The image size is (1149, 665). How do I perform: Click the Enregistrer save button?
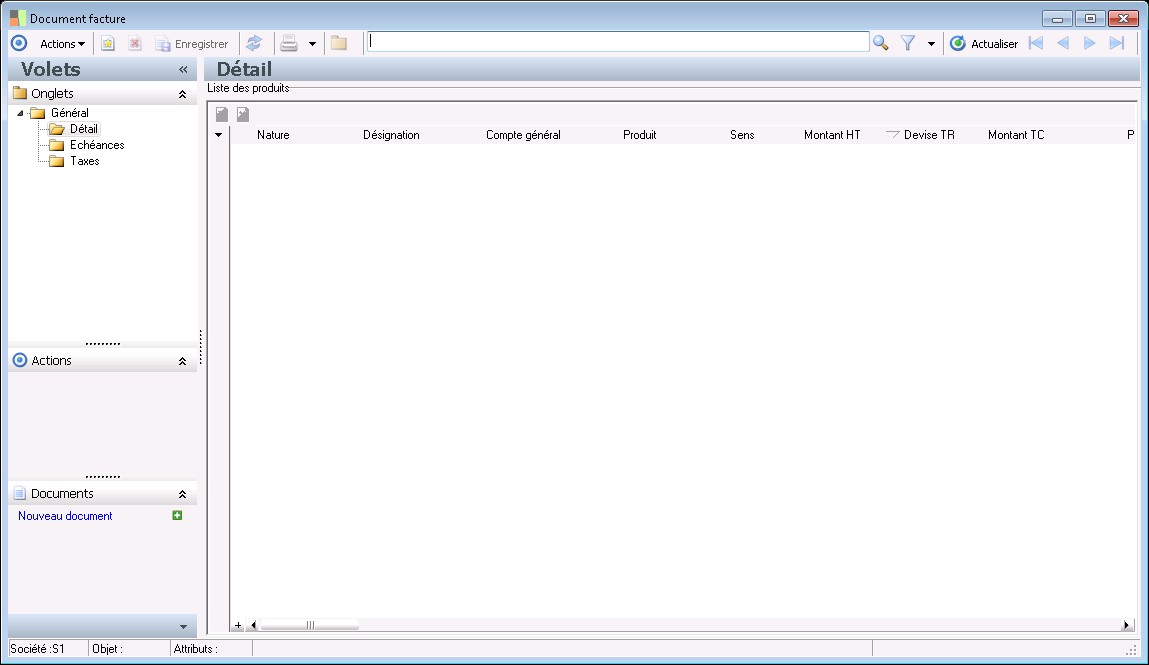(x=191, y=44)
